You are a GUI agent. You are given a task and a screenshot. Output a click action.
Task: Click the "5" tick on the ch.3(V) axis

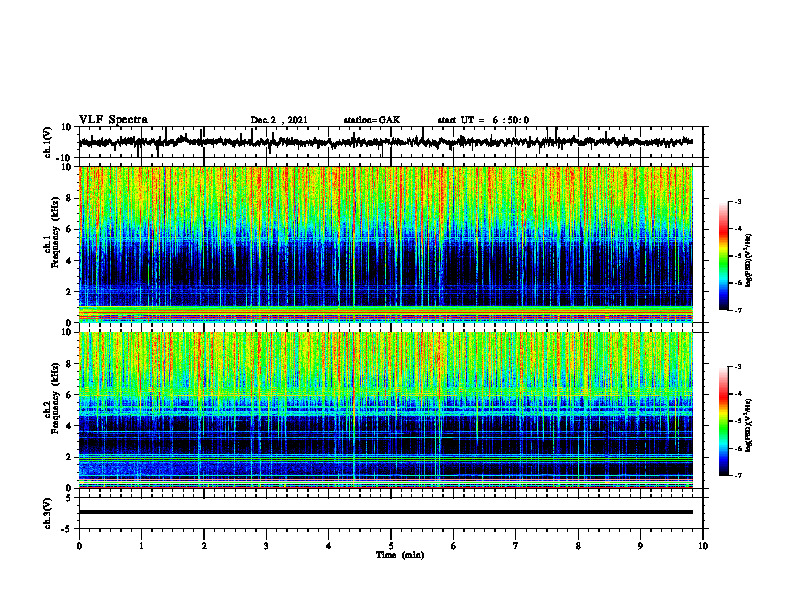[x=70, y=498]
